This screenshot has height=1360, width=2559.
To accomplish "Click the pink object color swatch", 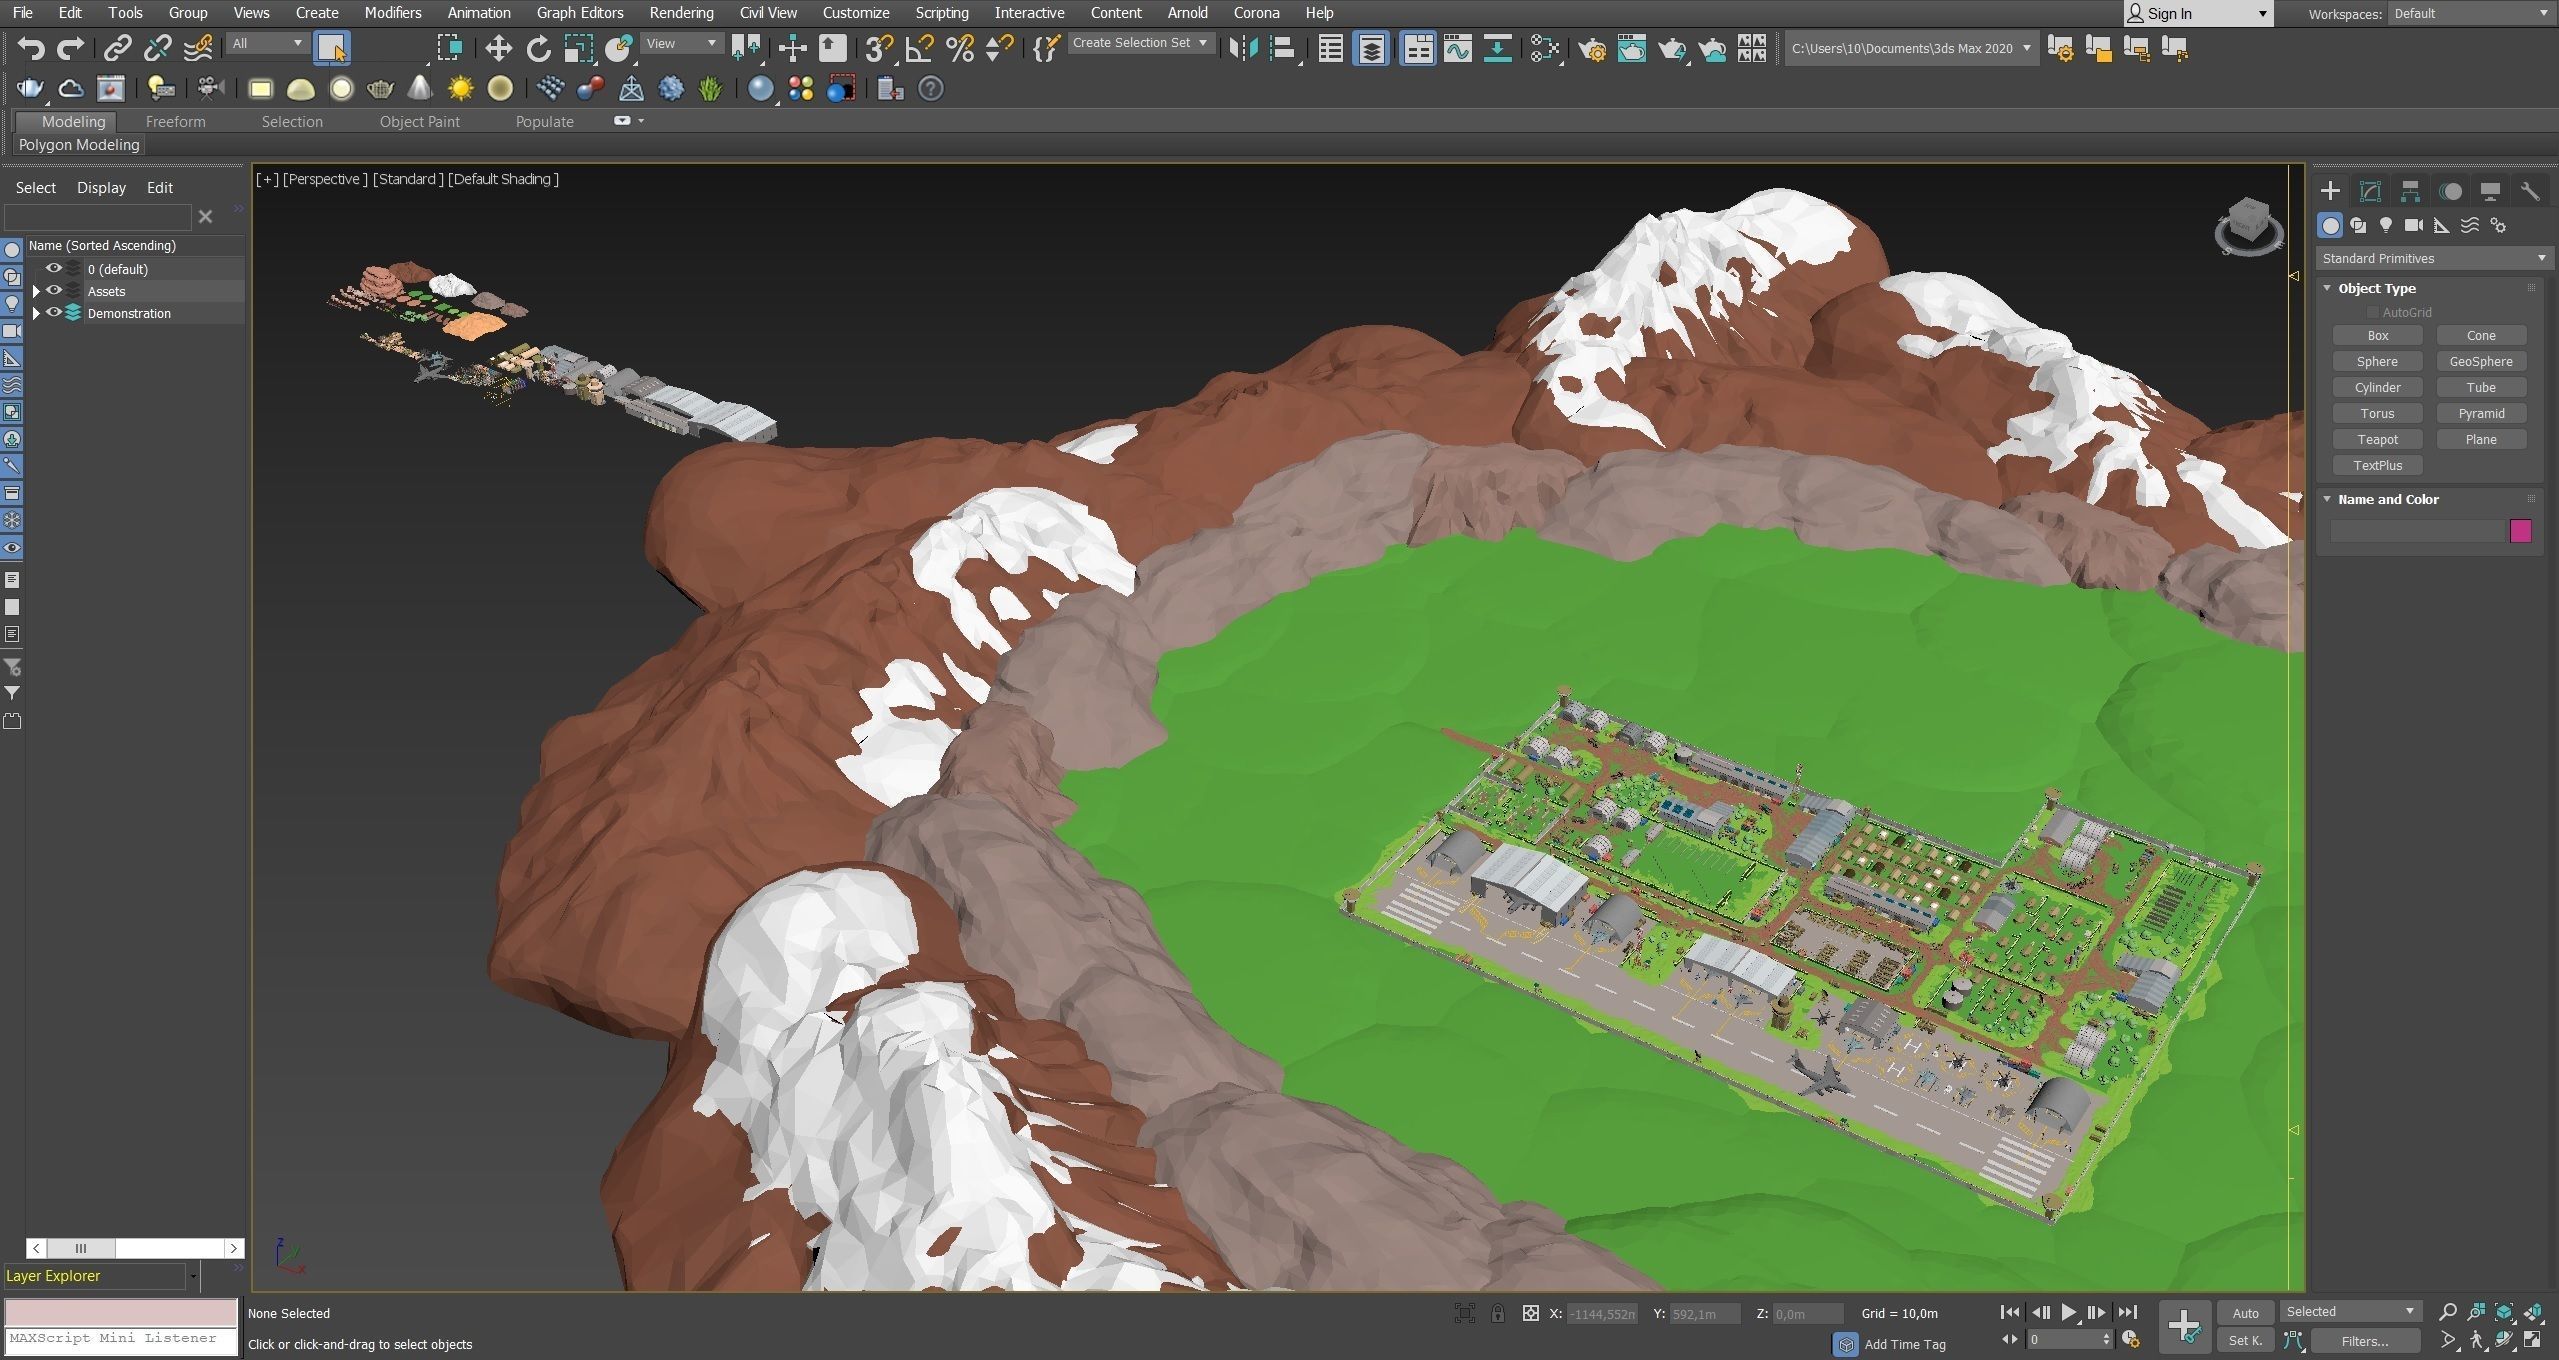I will click(x=2519, y=531).
